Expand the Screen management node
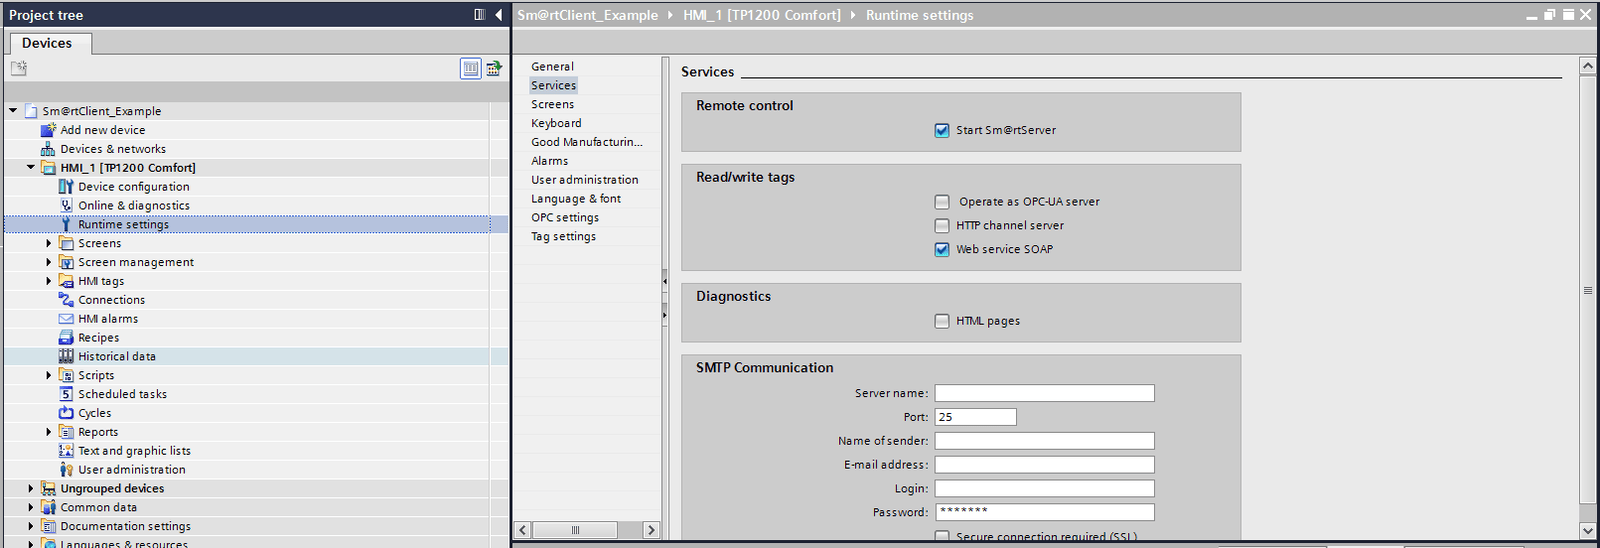Viewport: 1600px width, 548px height. [48, 262]
